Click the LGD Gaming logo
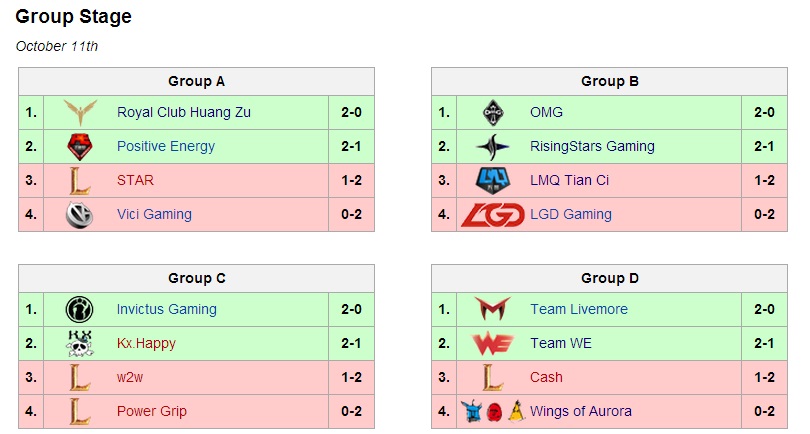 [493, 214]
